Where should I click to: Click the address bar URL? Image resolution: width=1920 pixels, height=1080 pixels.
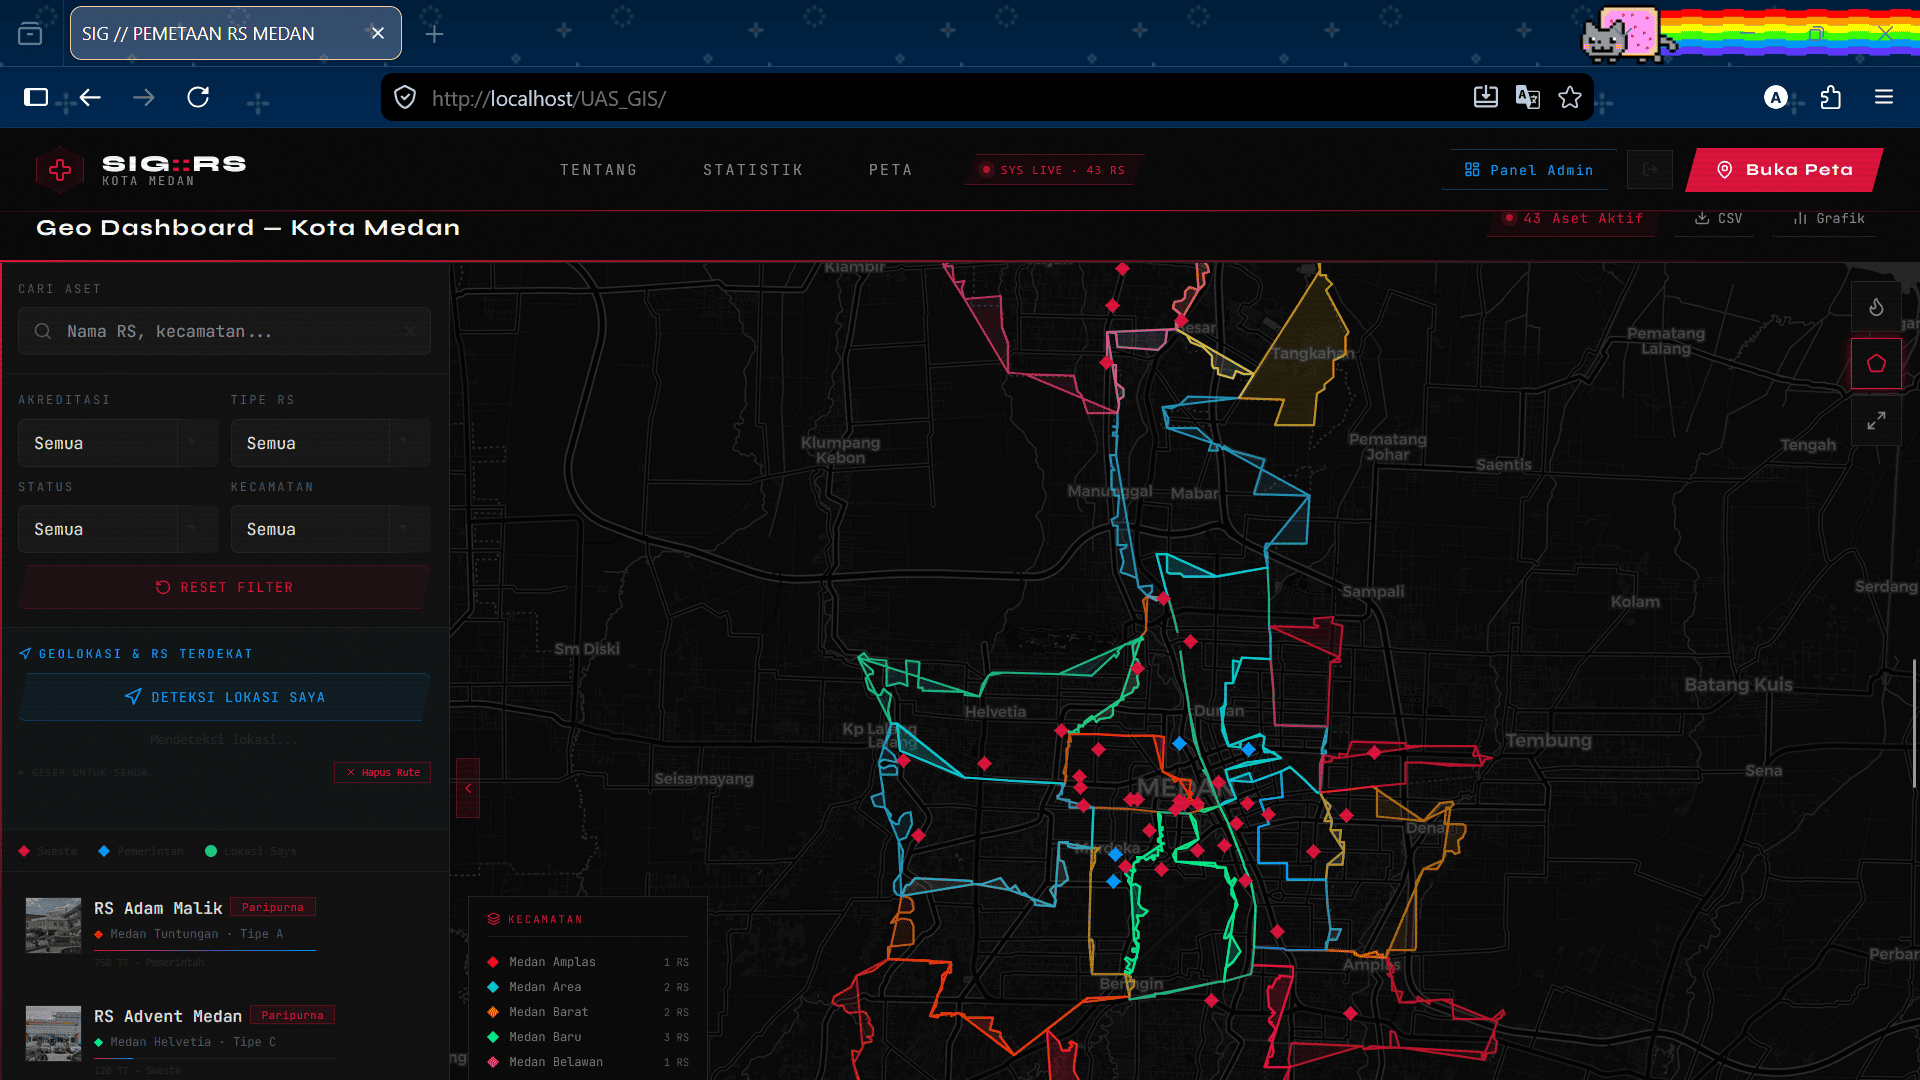pos(548,98)
